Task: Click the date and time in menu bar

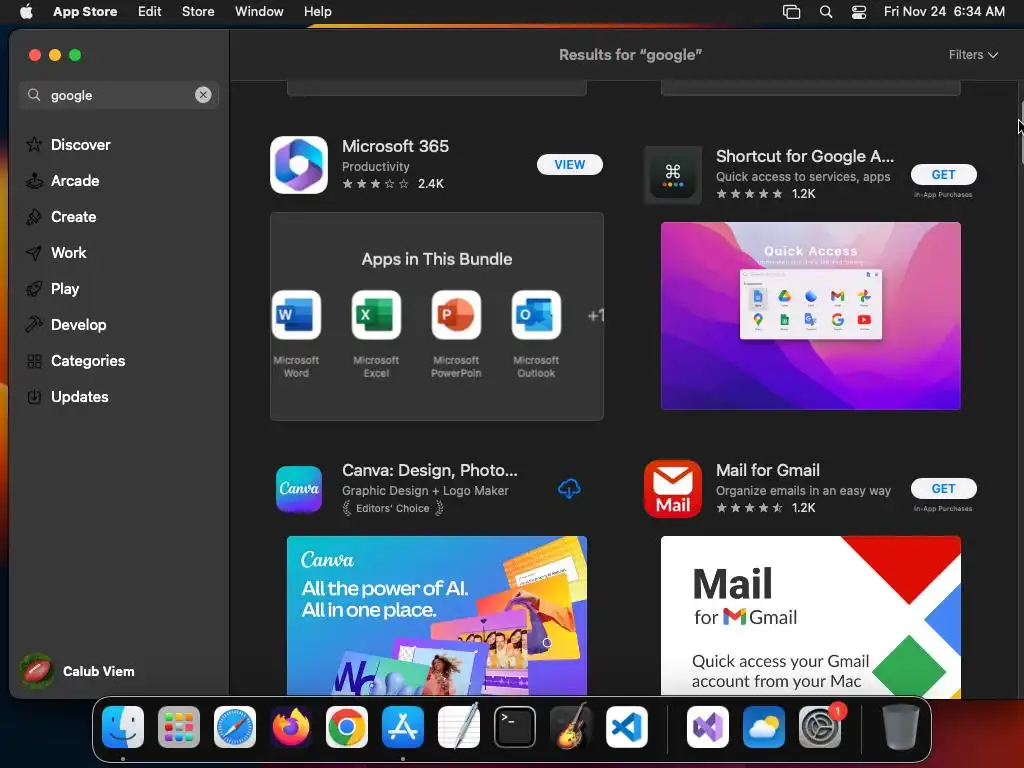Action: (x=944, y=11)
